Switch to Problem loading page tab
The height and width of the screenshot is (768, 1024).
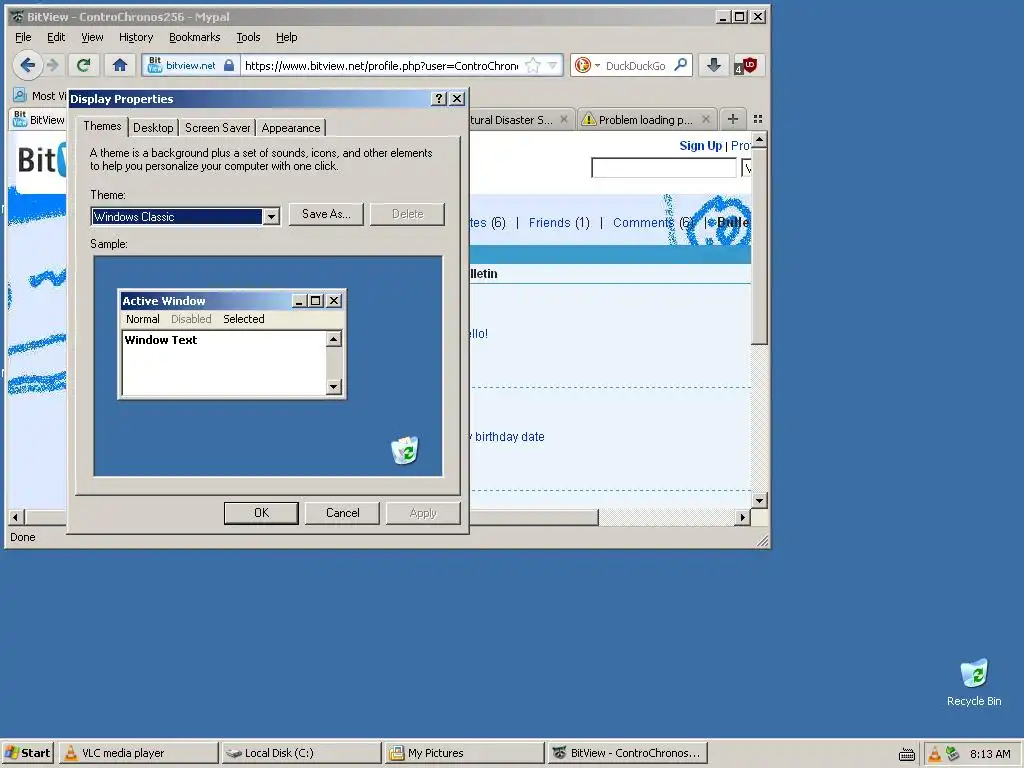coord(645,120)
